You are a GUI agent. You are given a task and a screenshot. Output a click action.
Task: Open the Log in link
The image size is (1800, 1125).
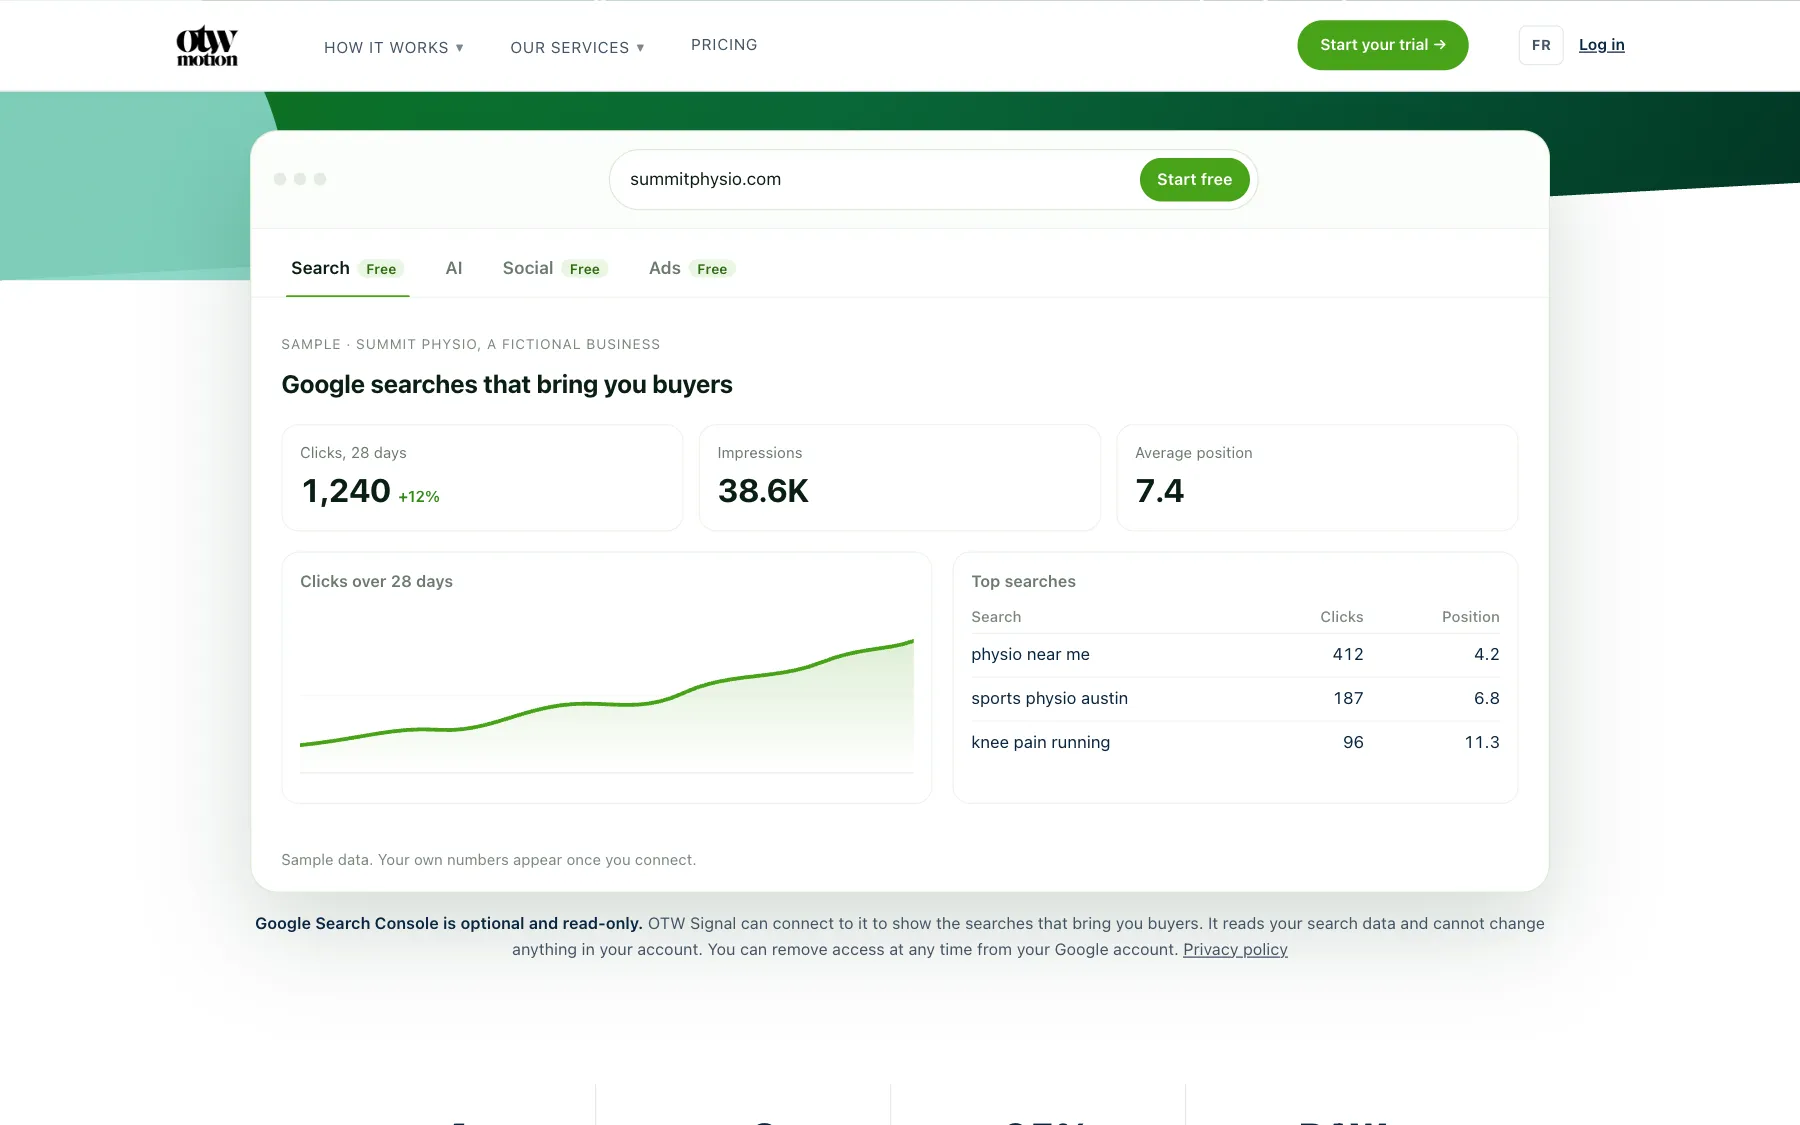pyautogui.click(x=1601, y=45)
